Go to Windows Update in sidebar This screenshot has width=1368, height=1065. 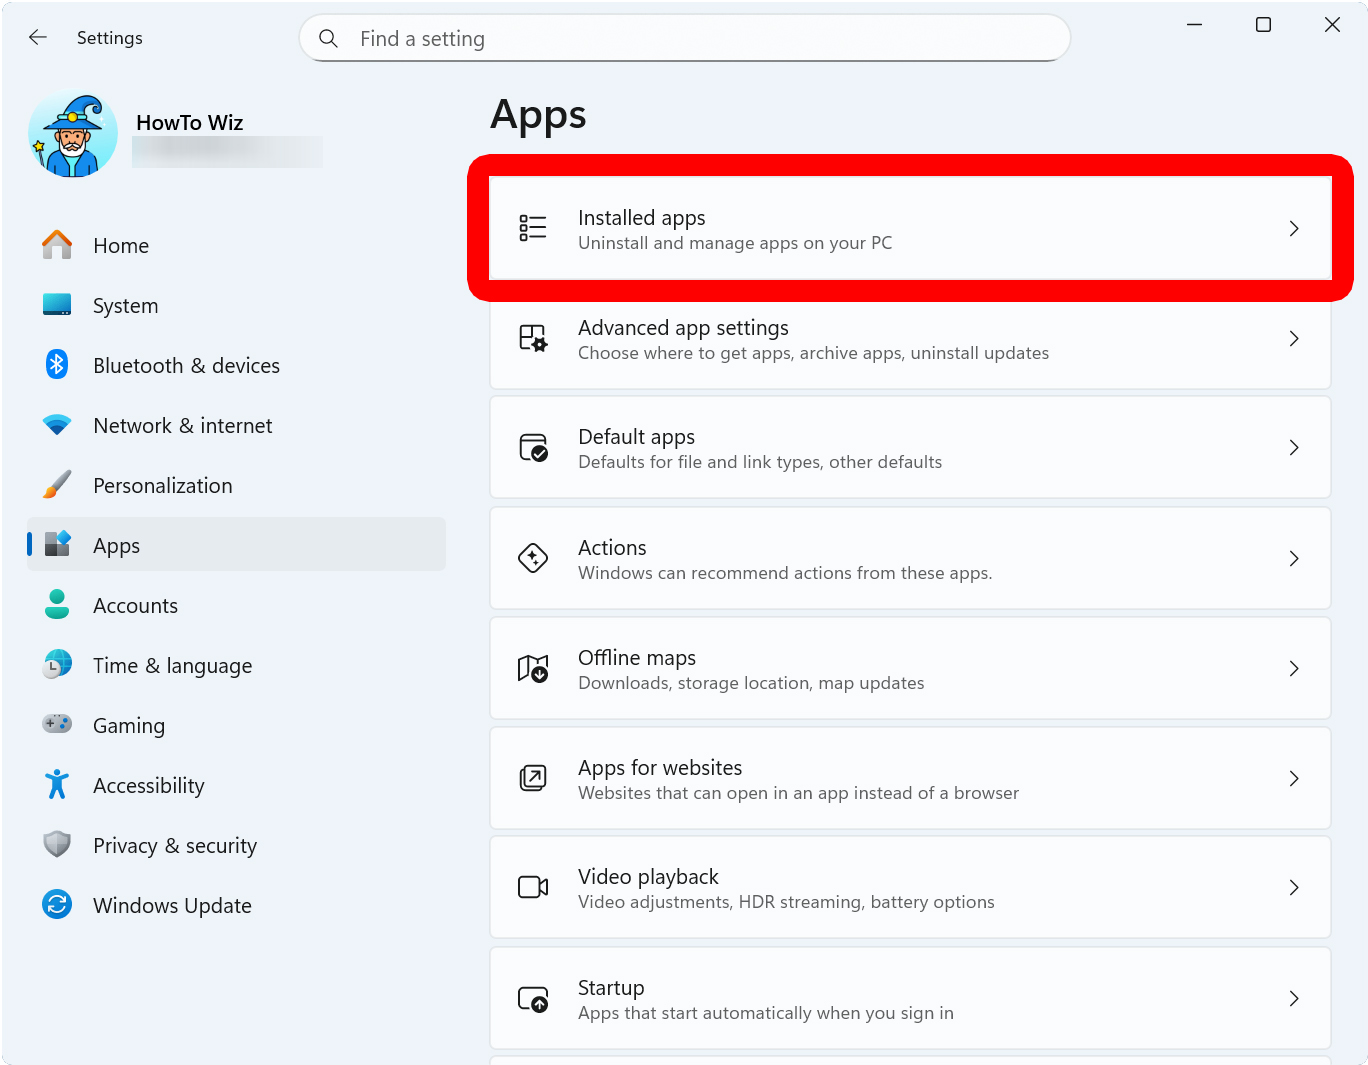(x=172, y=906)
